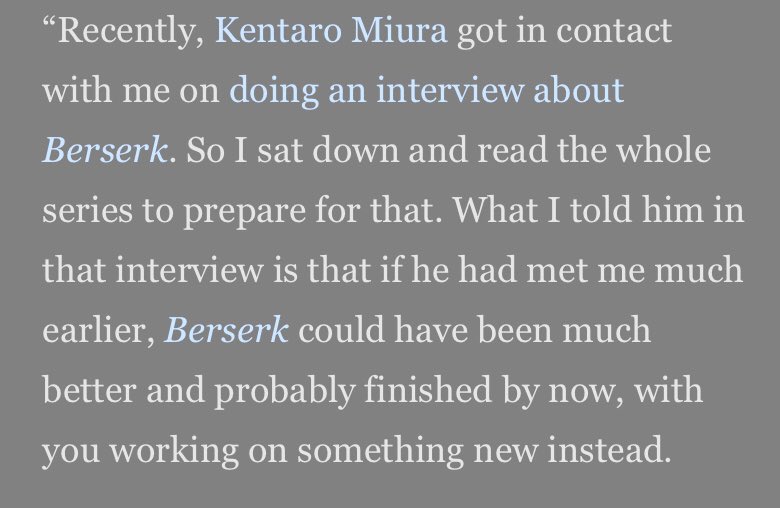Click the word "earlier" before the comma

95,330
